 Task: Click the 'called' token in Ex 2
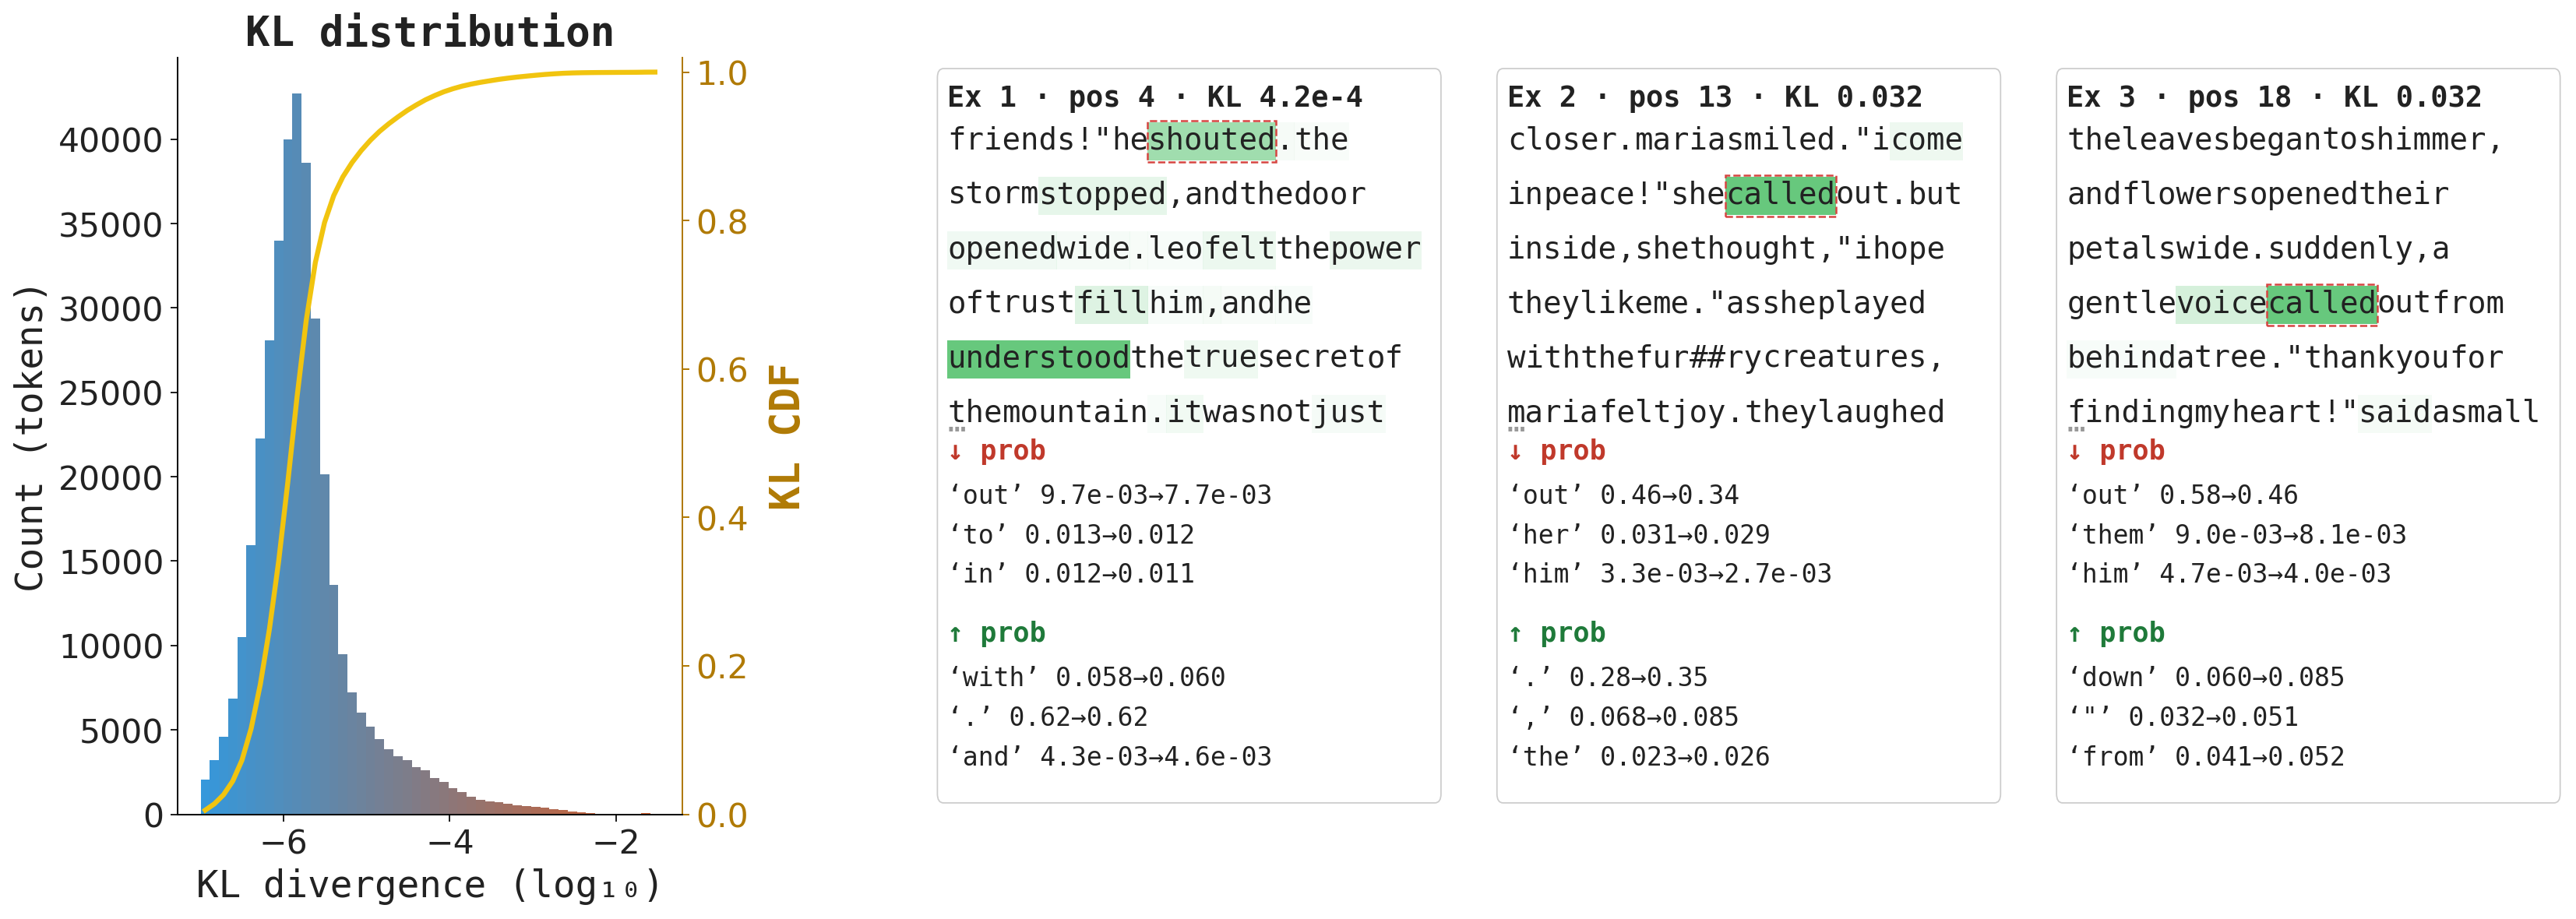[x=1780, y=194]
